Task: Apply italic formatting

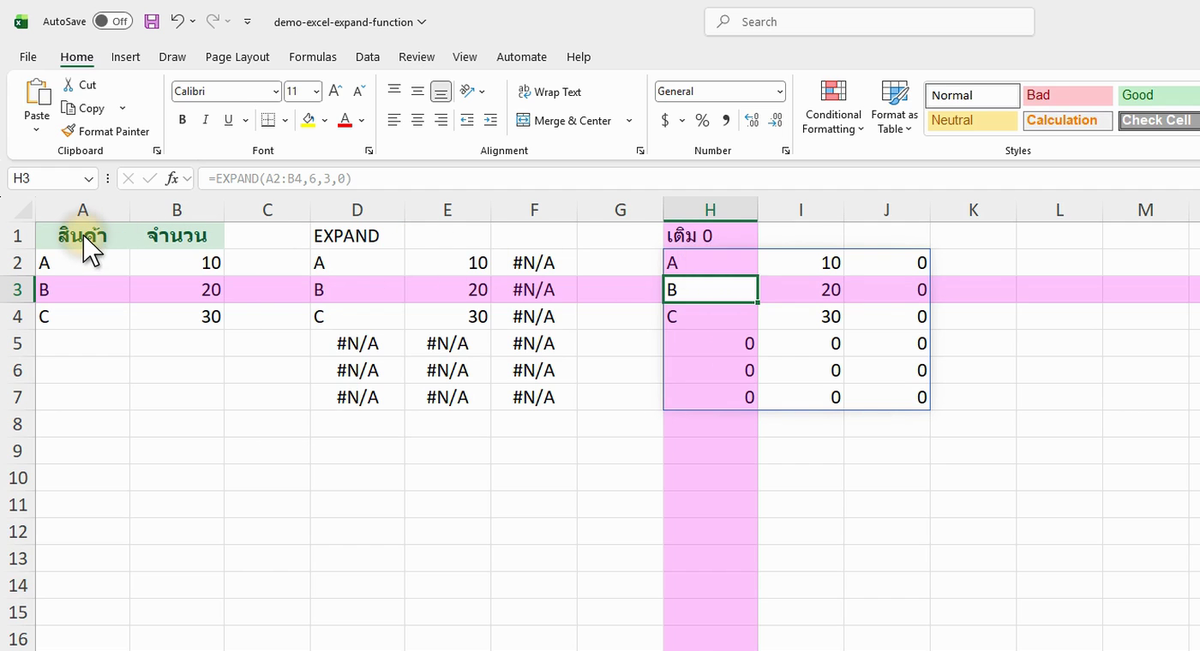Action: [205, 120]
